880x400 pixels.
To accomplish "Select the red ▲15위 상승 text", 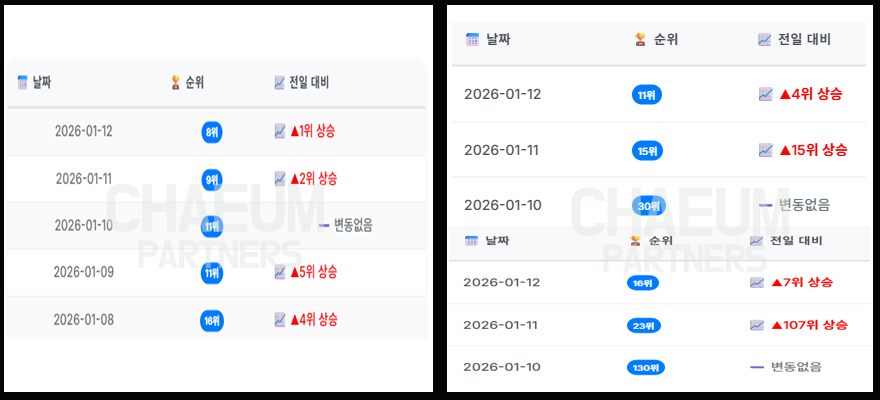I will [813, 150].
